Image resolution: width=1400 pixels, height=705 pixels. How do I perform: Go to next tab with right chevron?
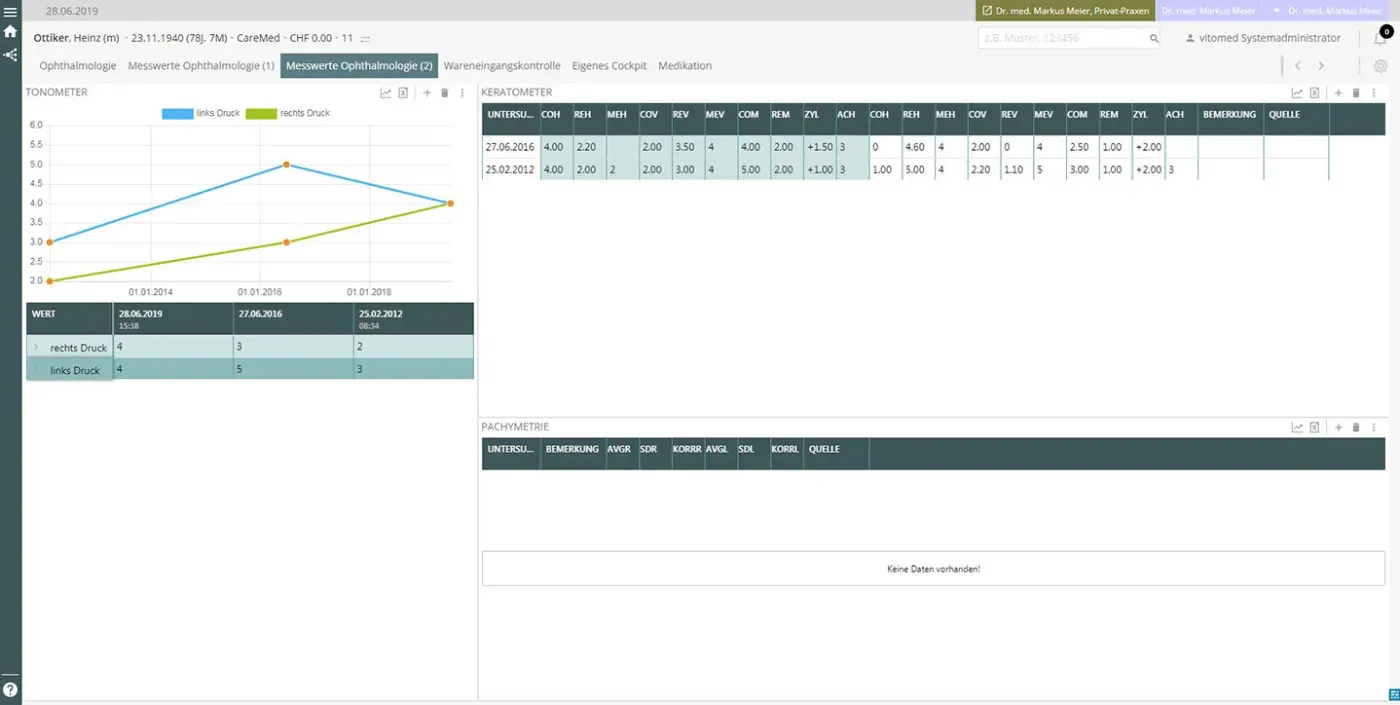[1321, 66]
